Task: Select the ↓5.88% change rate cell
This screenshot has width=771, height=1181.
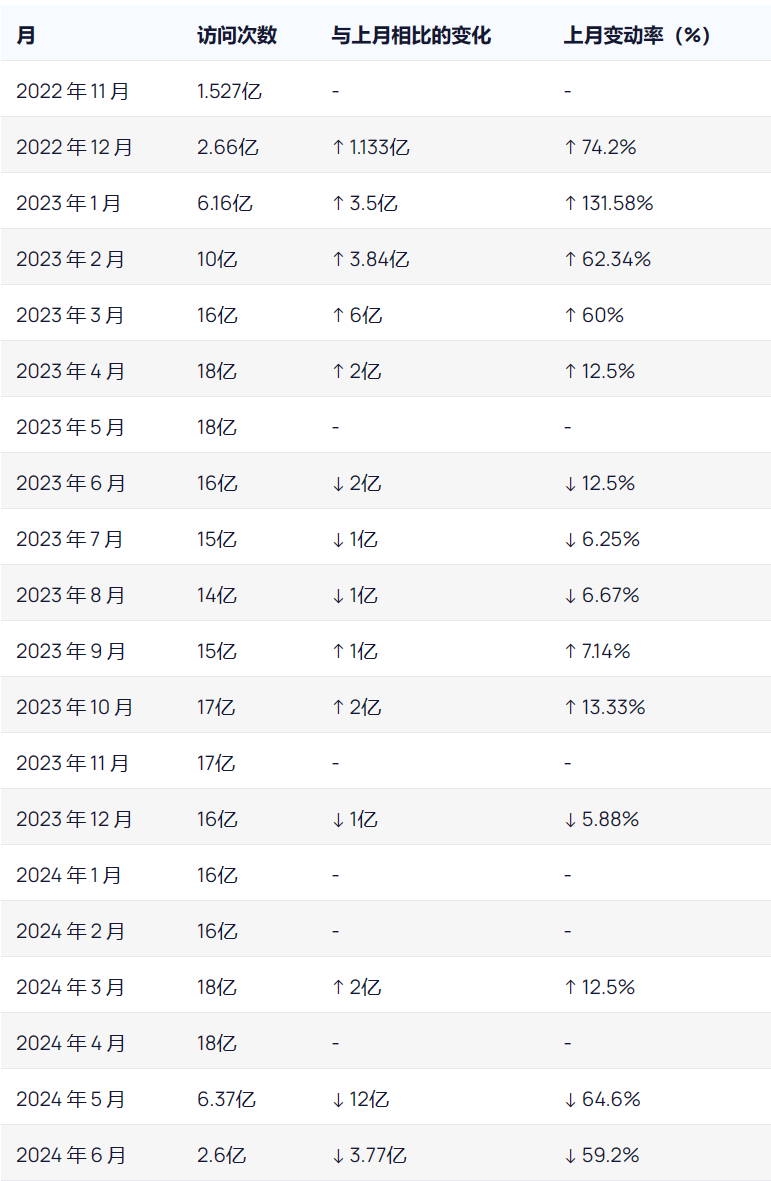Action: (601, 819)
